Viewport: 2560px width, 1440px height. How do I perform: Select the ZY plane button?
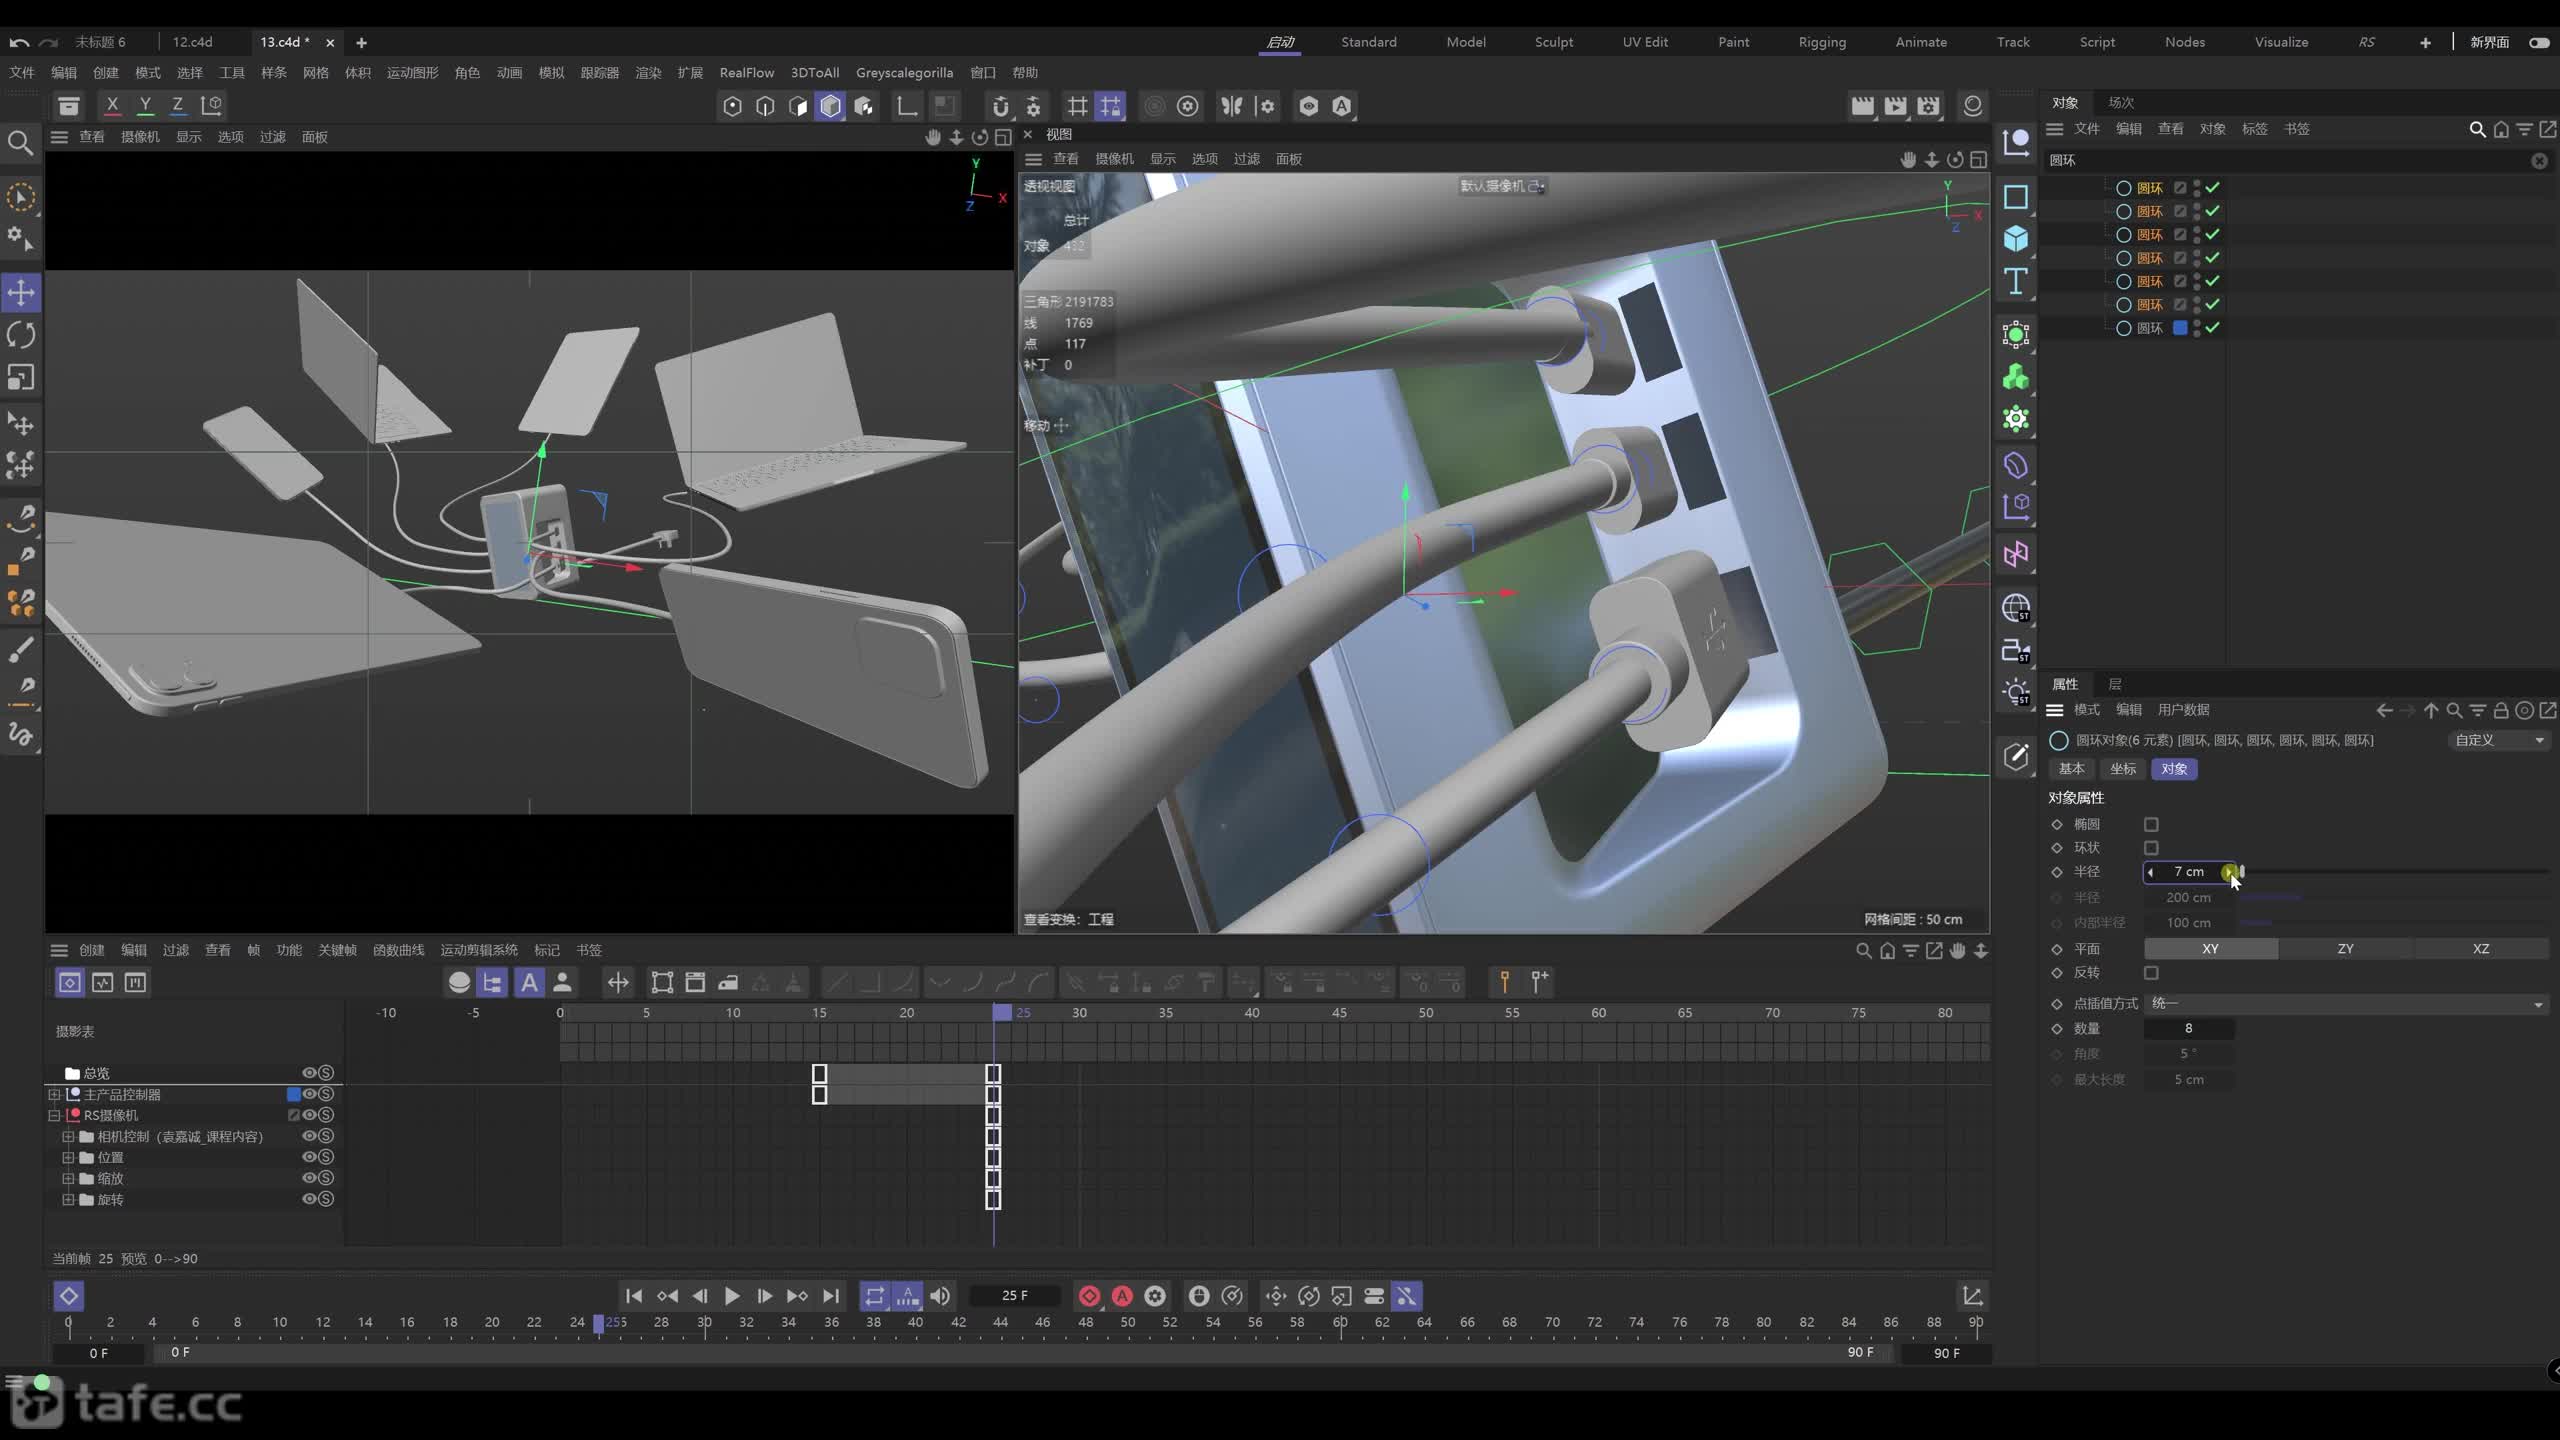pos(2345,949)
